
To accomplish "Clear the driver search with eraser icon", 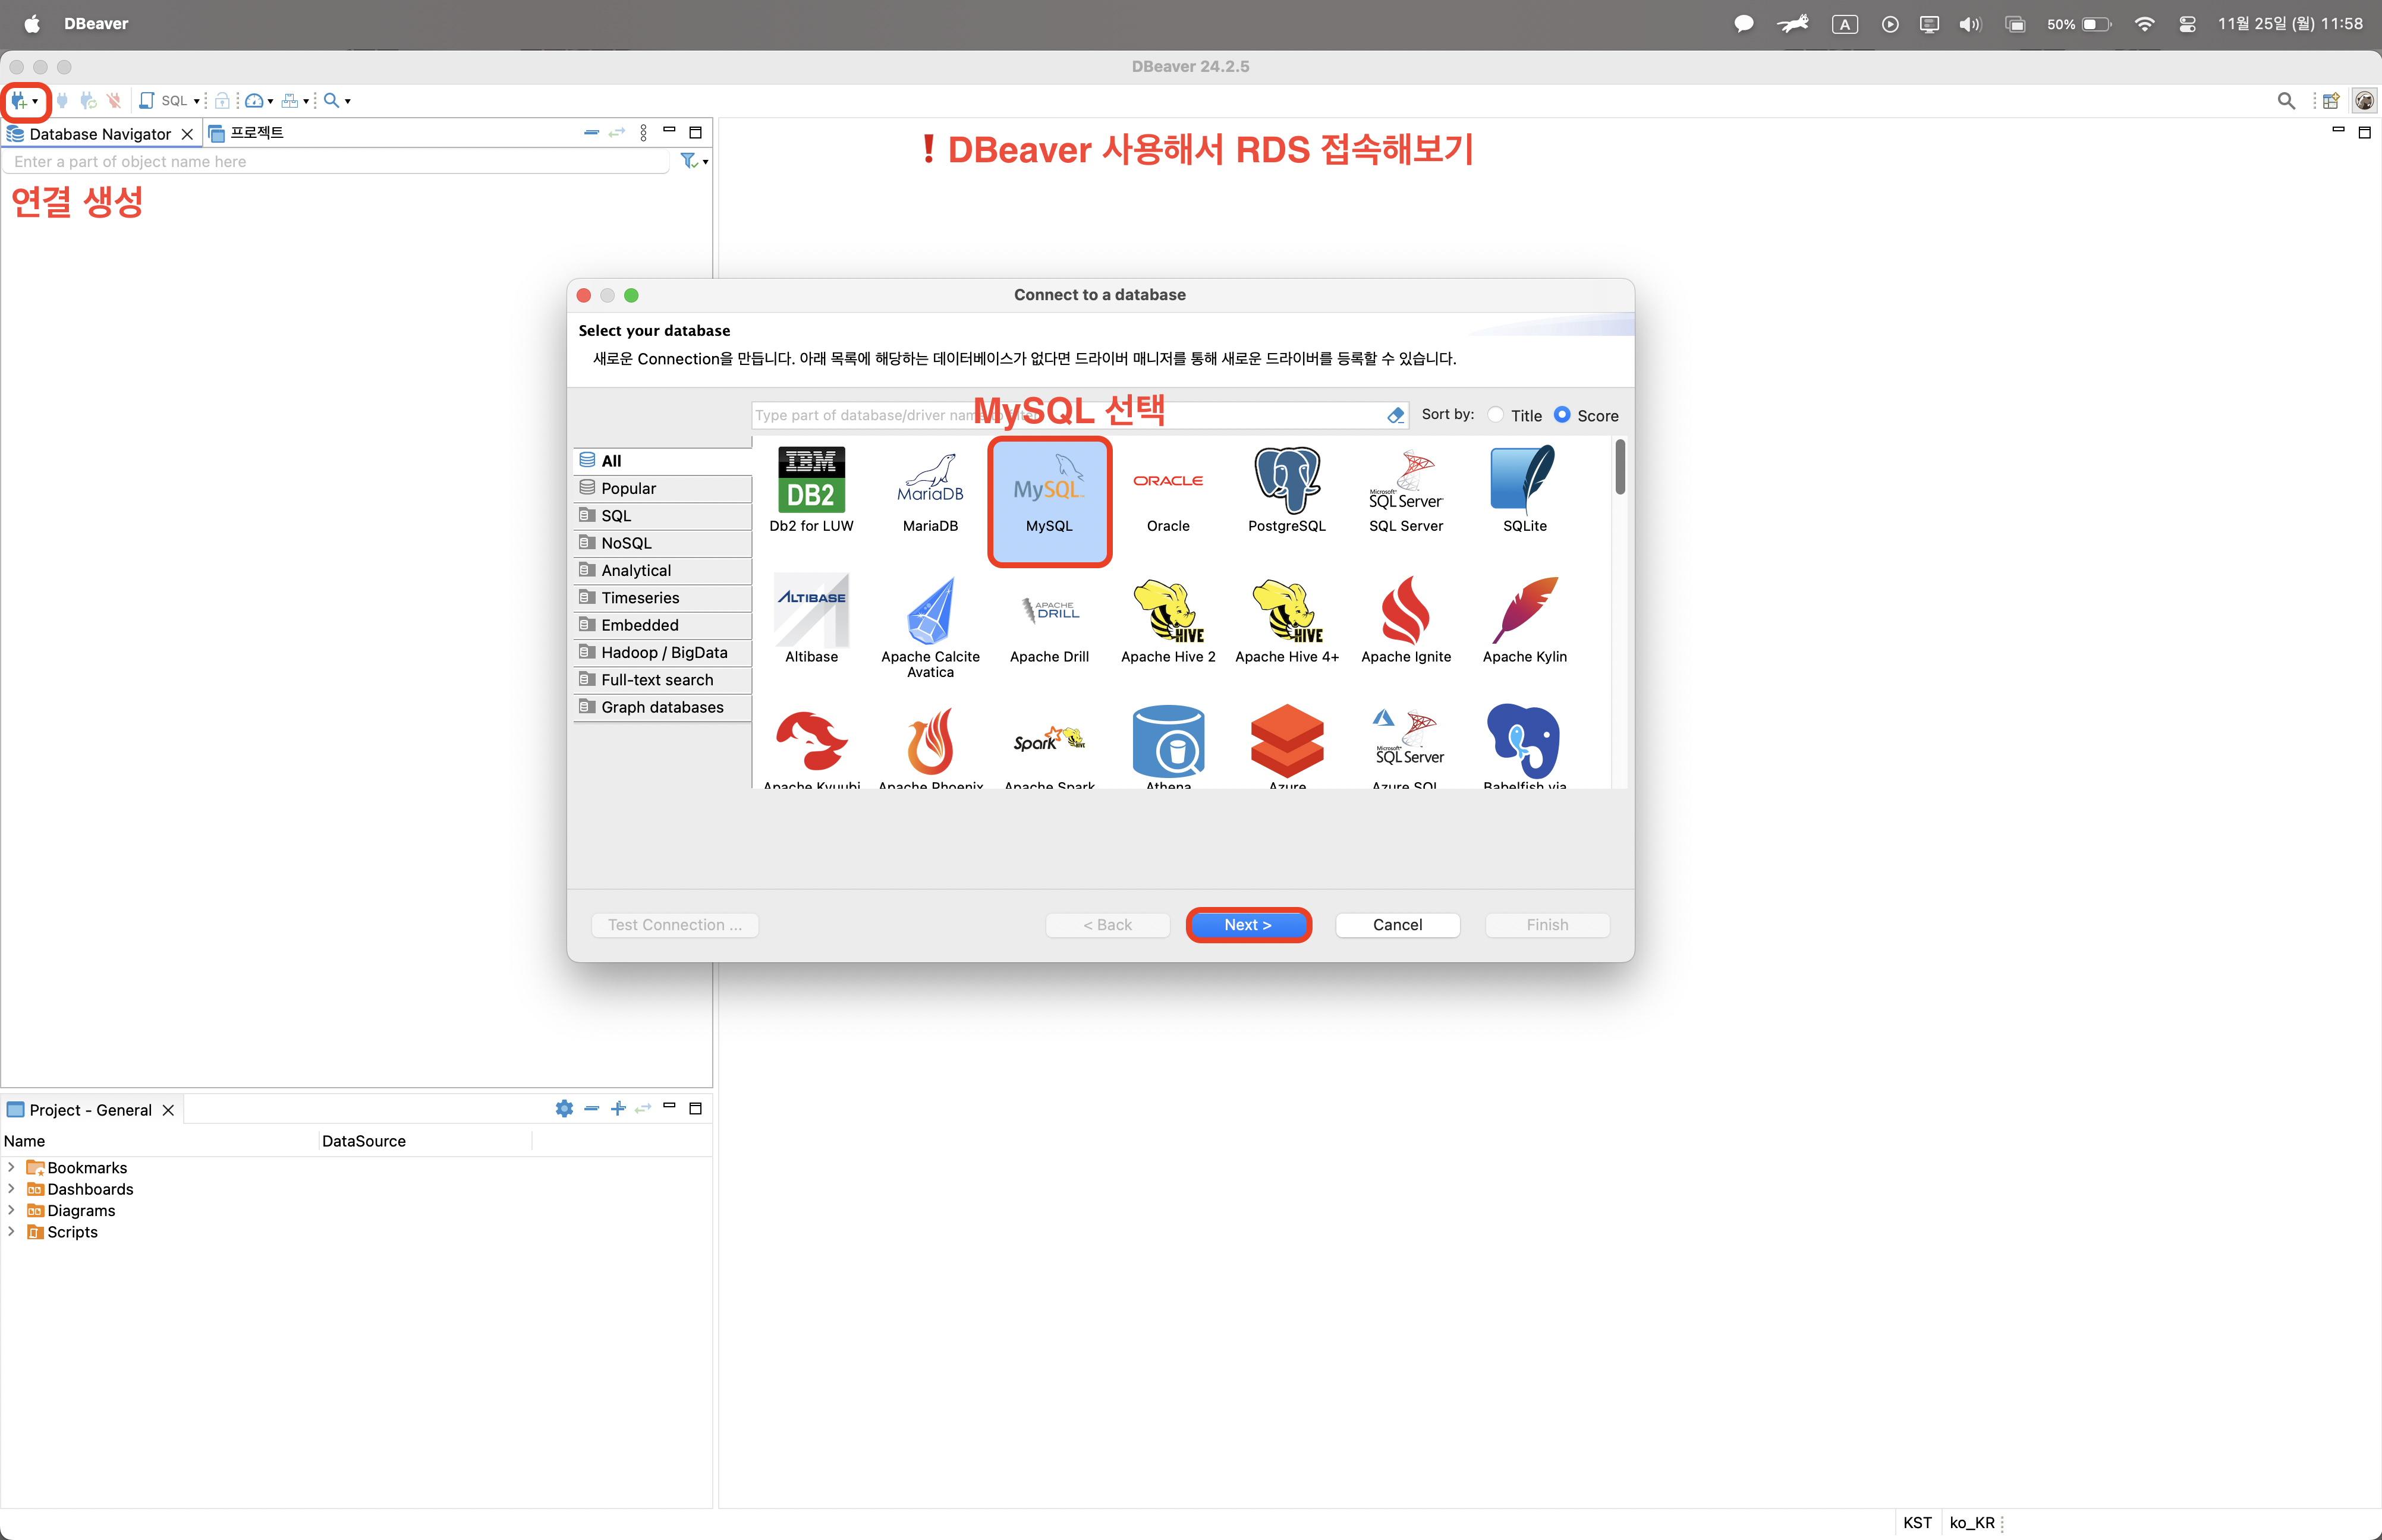I will [x=1395, y=415].
